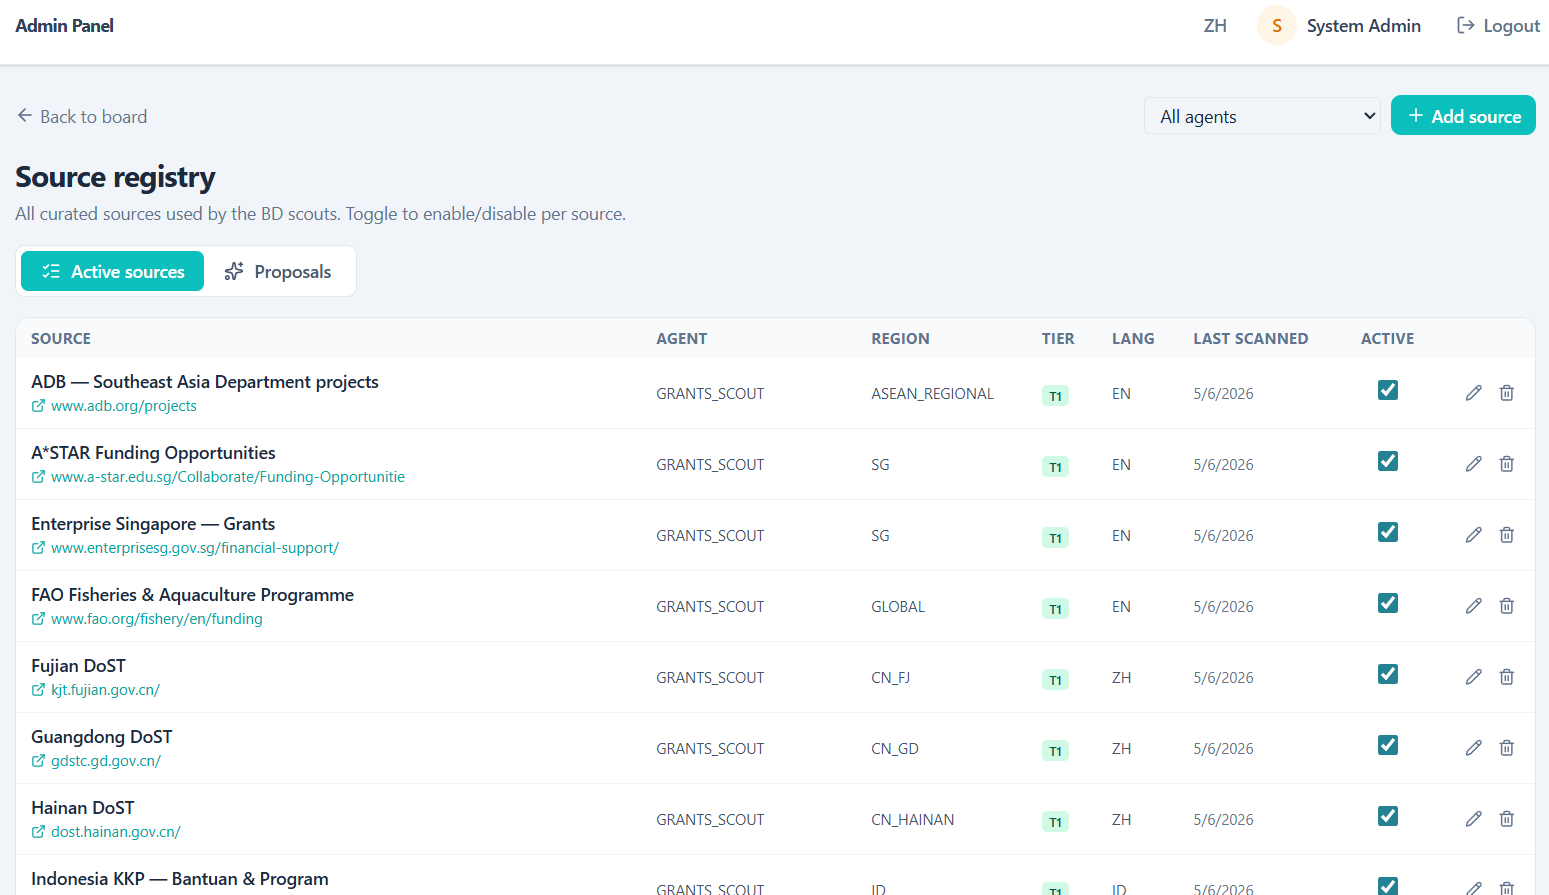Toggle active for FAO Fisheries & Aquaculture Programme
Viewport: 1549px width, 895px height.
1388,603
